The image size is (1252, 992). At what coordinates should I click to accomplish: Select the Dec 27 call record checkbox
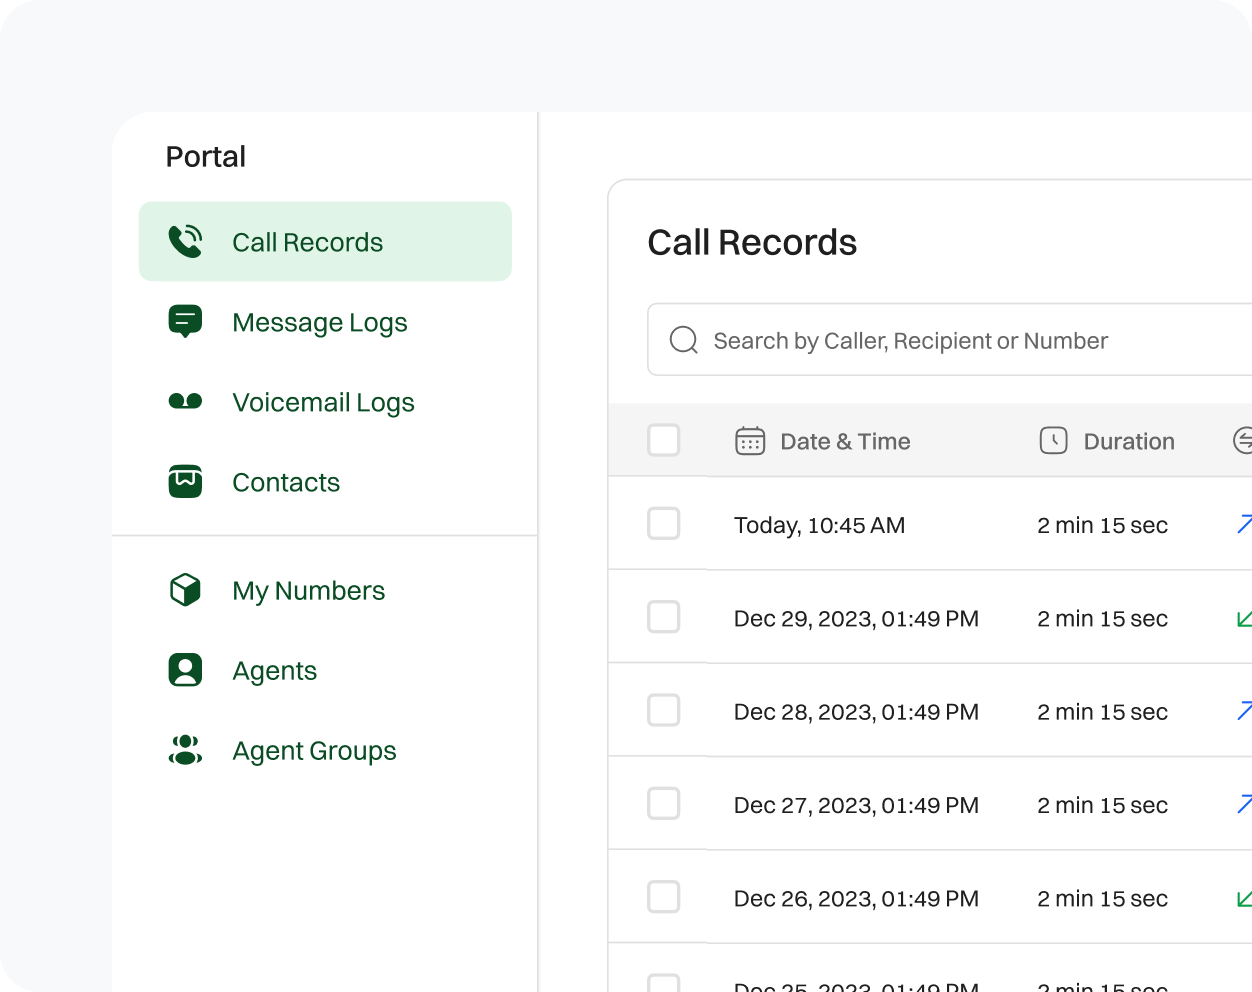pos(662,804)
